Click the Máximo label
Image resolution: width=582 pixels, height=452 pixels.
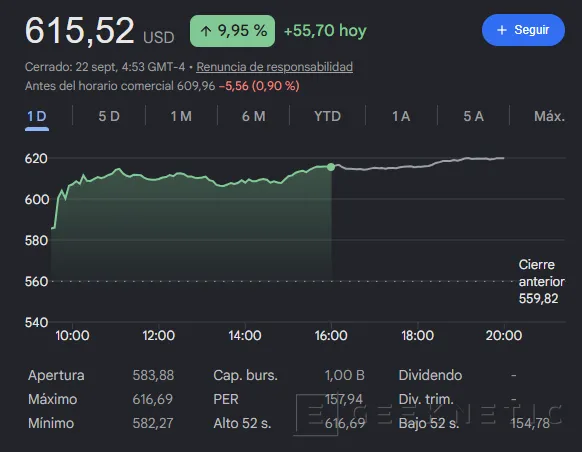pyautogui.click(x=52, y=399)
